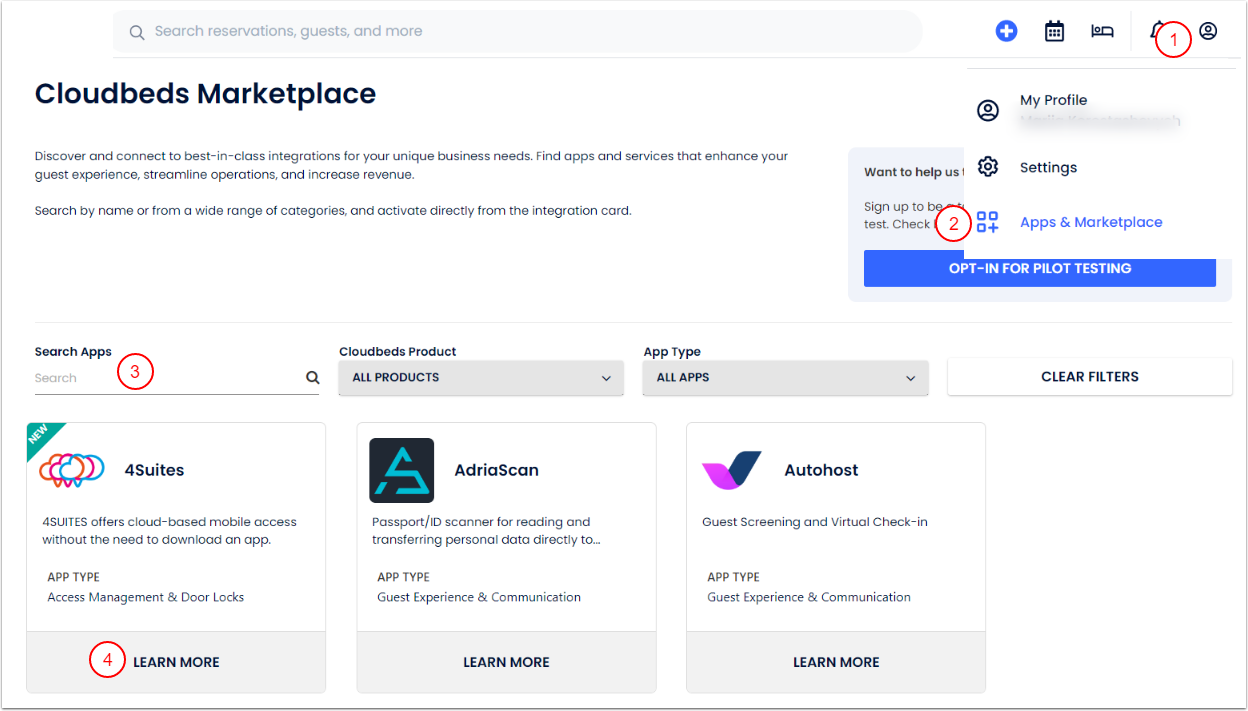The height and width of the screenshot is (711, 1248).
Task: Click the Apps & Marketplace grid icon
Action: [988, 222]
